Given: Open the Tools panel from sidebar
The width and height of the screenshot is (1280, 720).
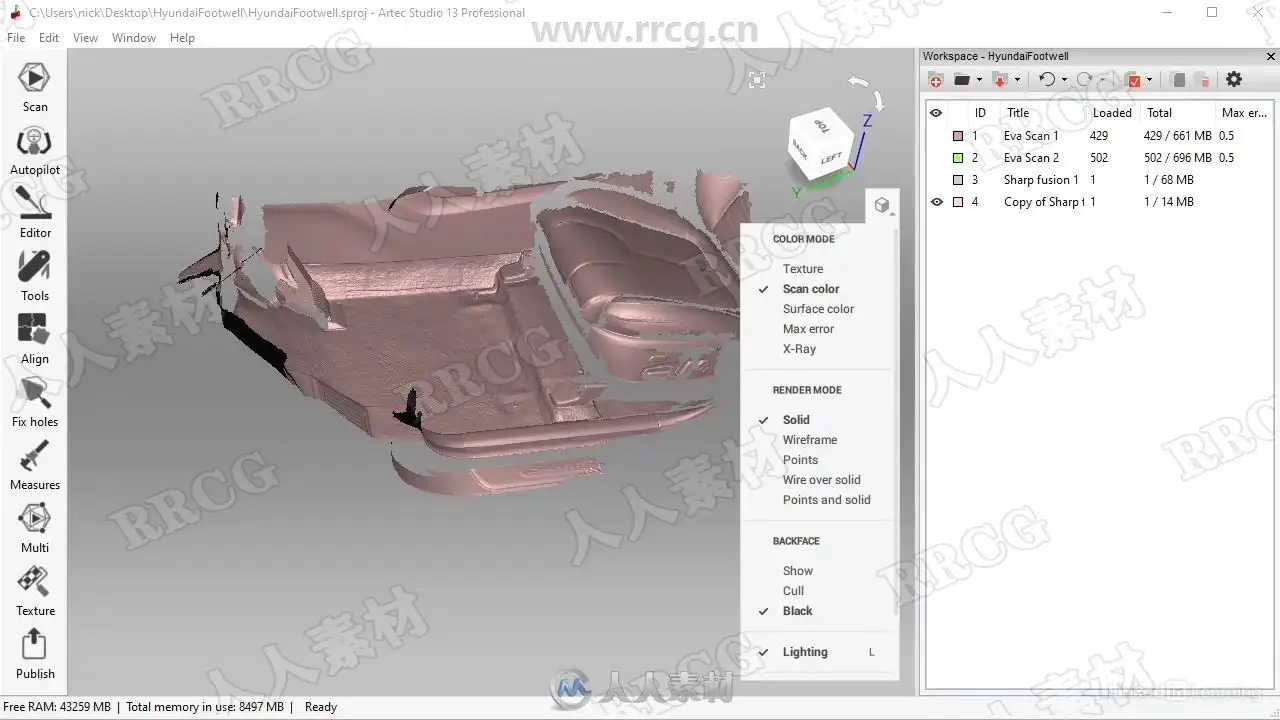Looking at the screenshot, I should point(35,276).
